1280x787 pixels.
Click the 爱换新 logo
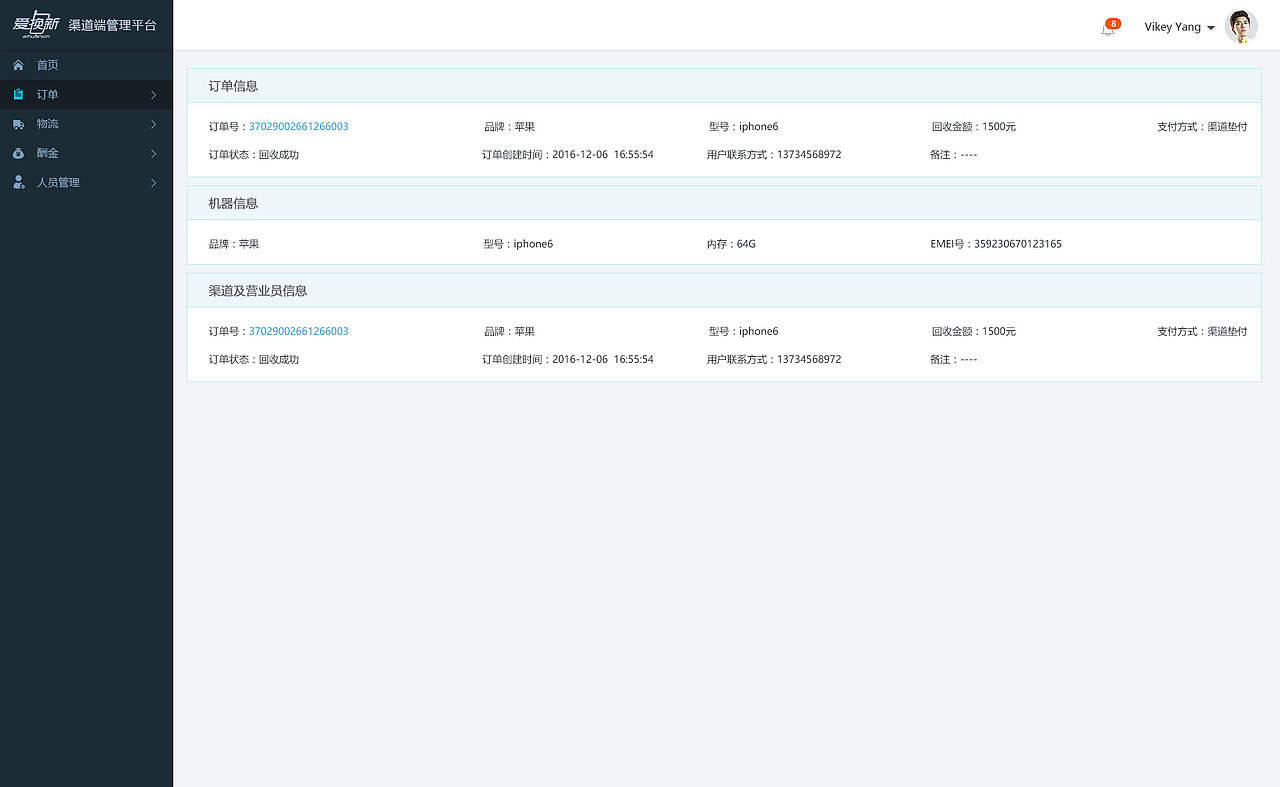click(x=38, y=24)
